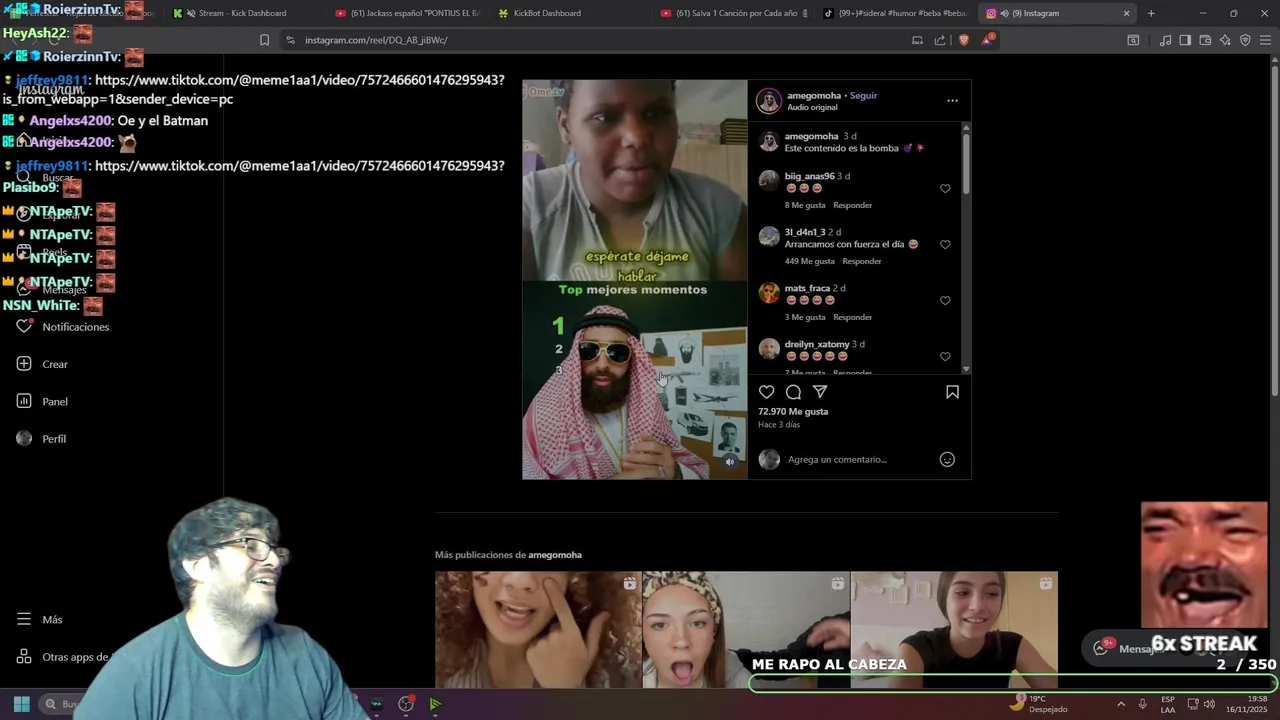Image resolution: width=1280 pixels, height=720 pixels.
Task: Like dreilyn_xatomy's comment
Action: [x=945, y=356]
